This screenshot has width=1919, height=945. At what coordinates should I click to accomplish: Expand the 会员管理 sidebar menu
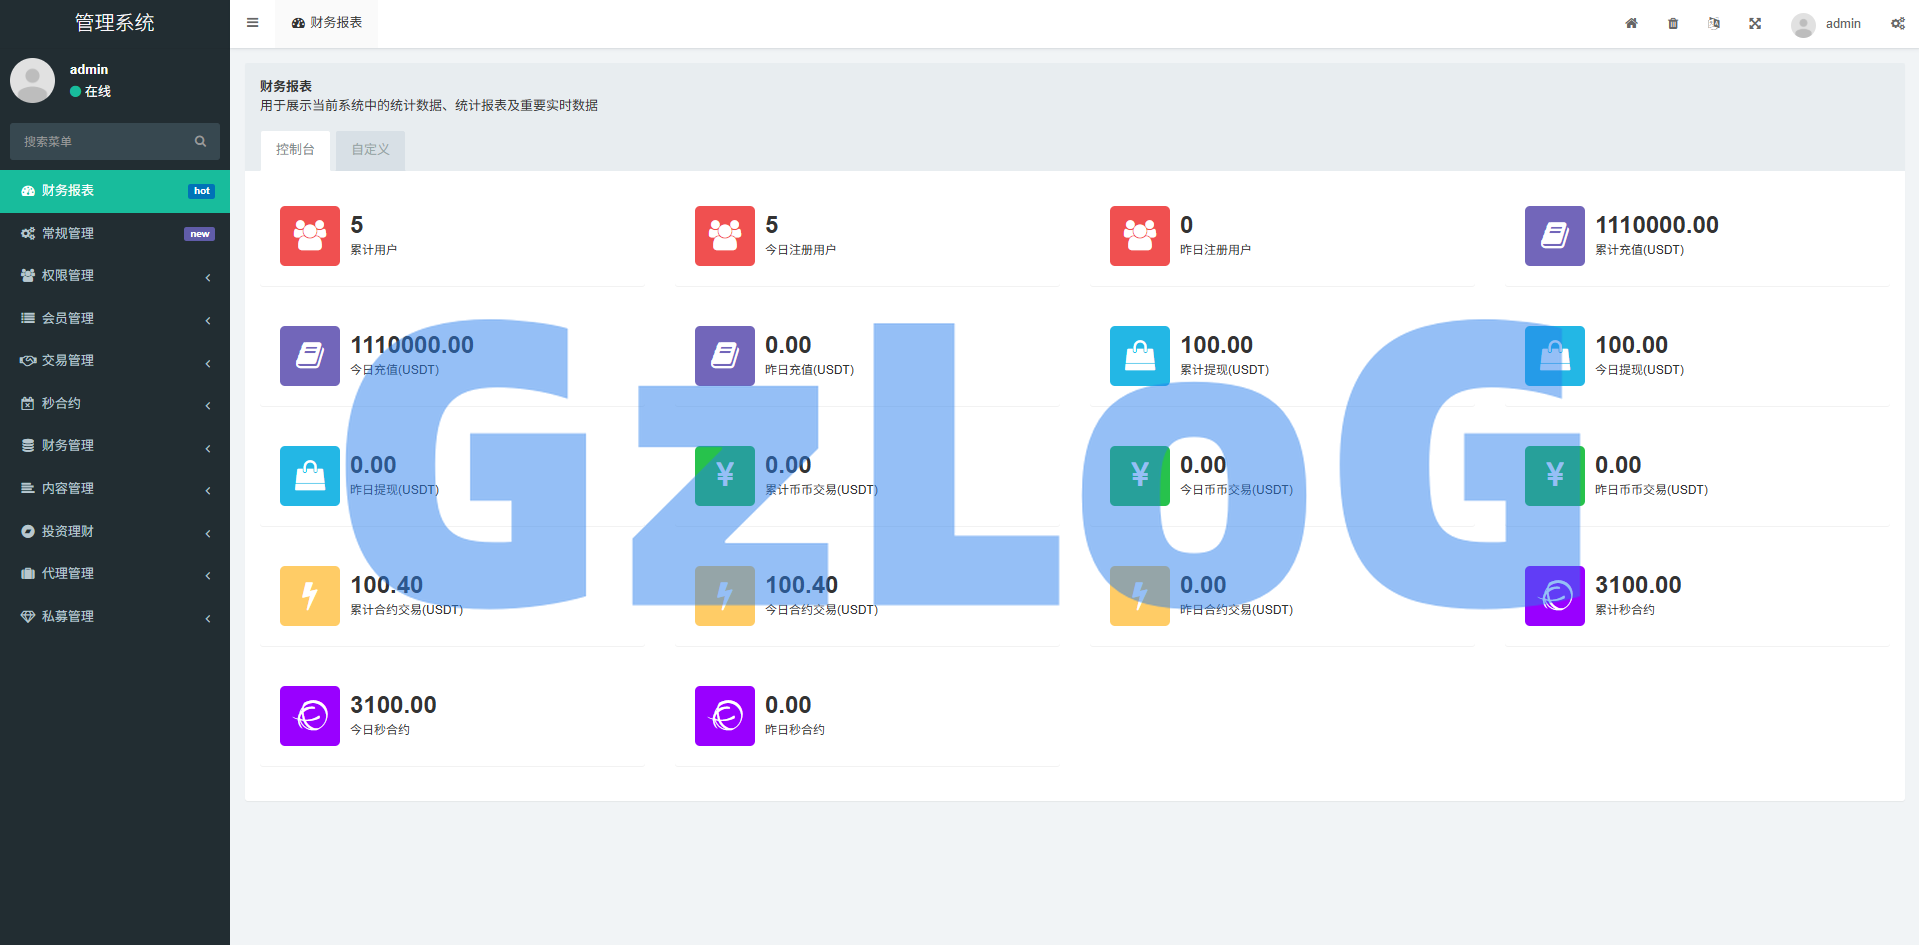click(115, 318)
